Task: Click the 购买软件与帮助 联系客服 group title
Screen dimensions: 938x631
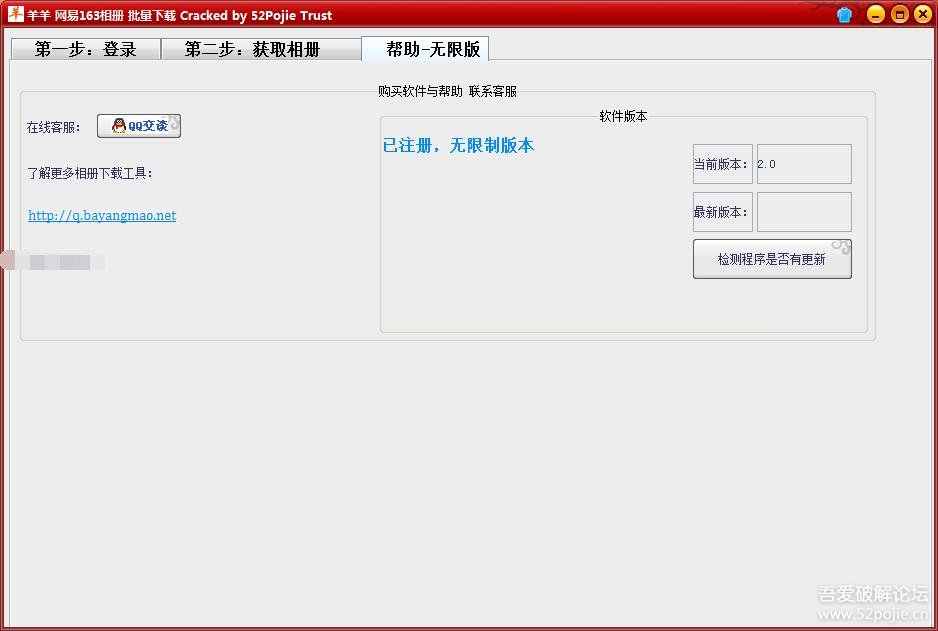Action: coord(447,92)
